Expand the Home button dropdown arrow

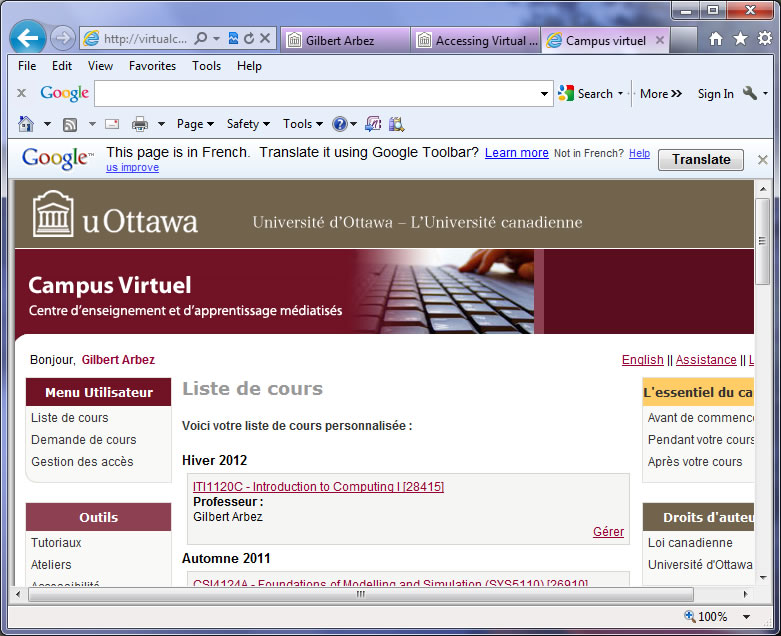(x=47, y=124)
